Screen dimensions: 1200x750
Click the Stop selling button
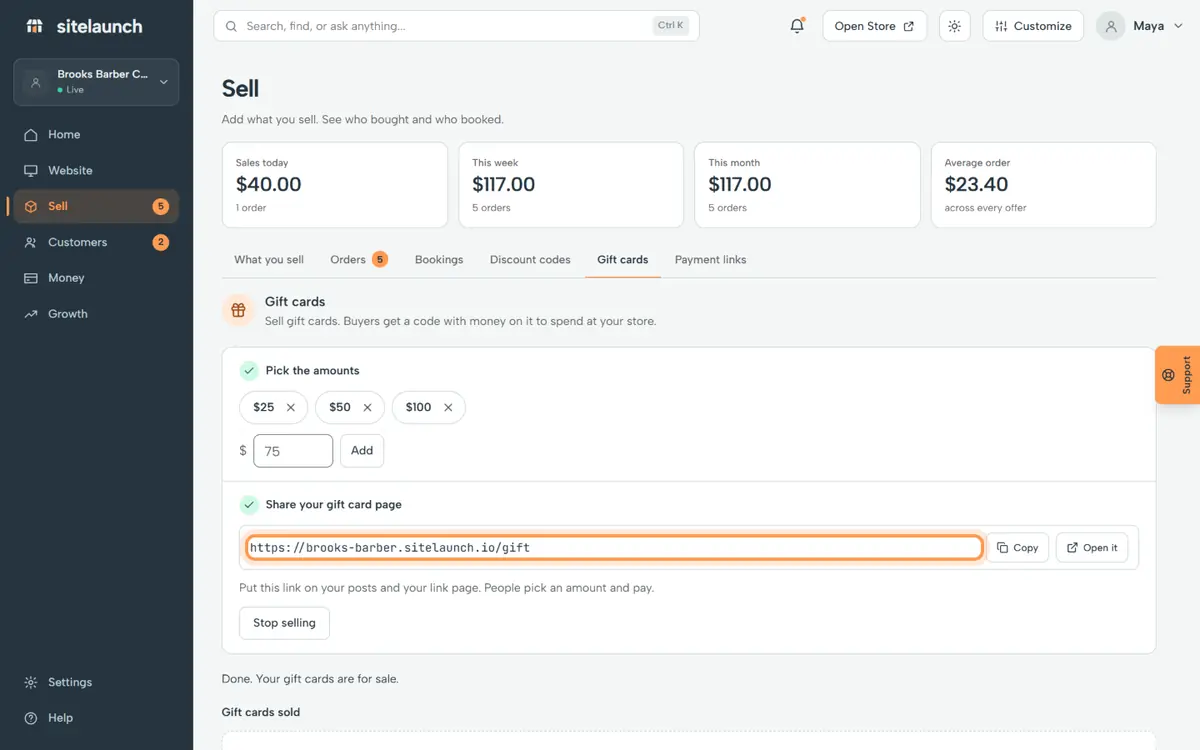(x=284, y=623)
